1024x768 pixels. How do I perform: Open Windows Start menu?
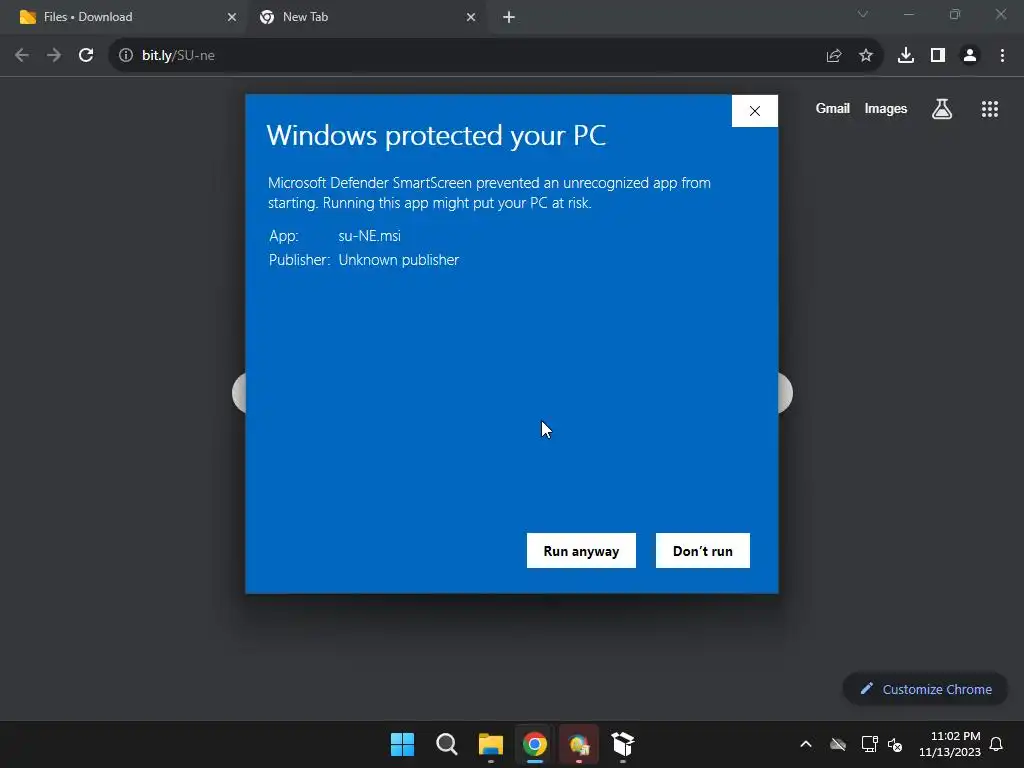click(402, 744)
